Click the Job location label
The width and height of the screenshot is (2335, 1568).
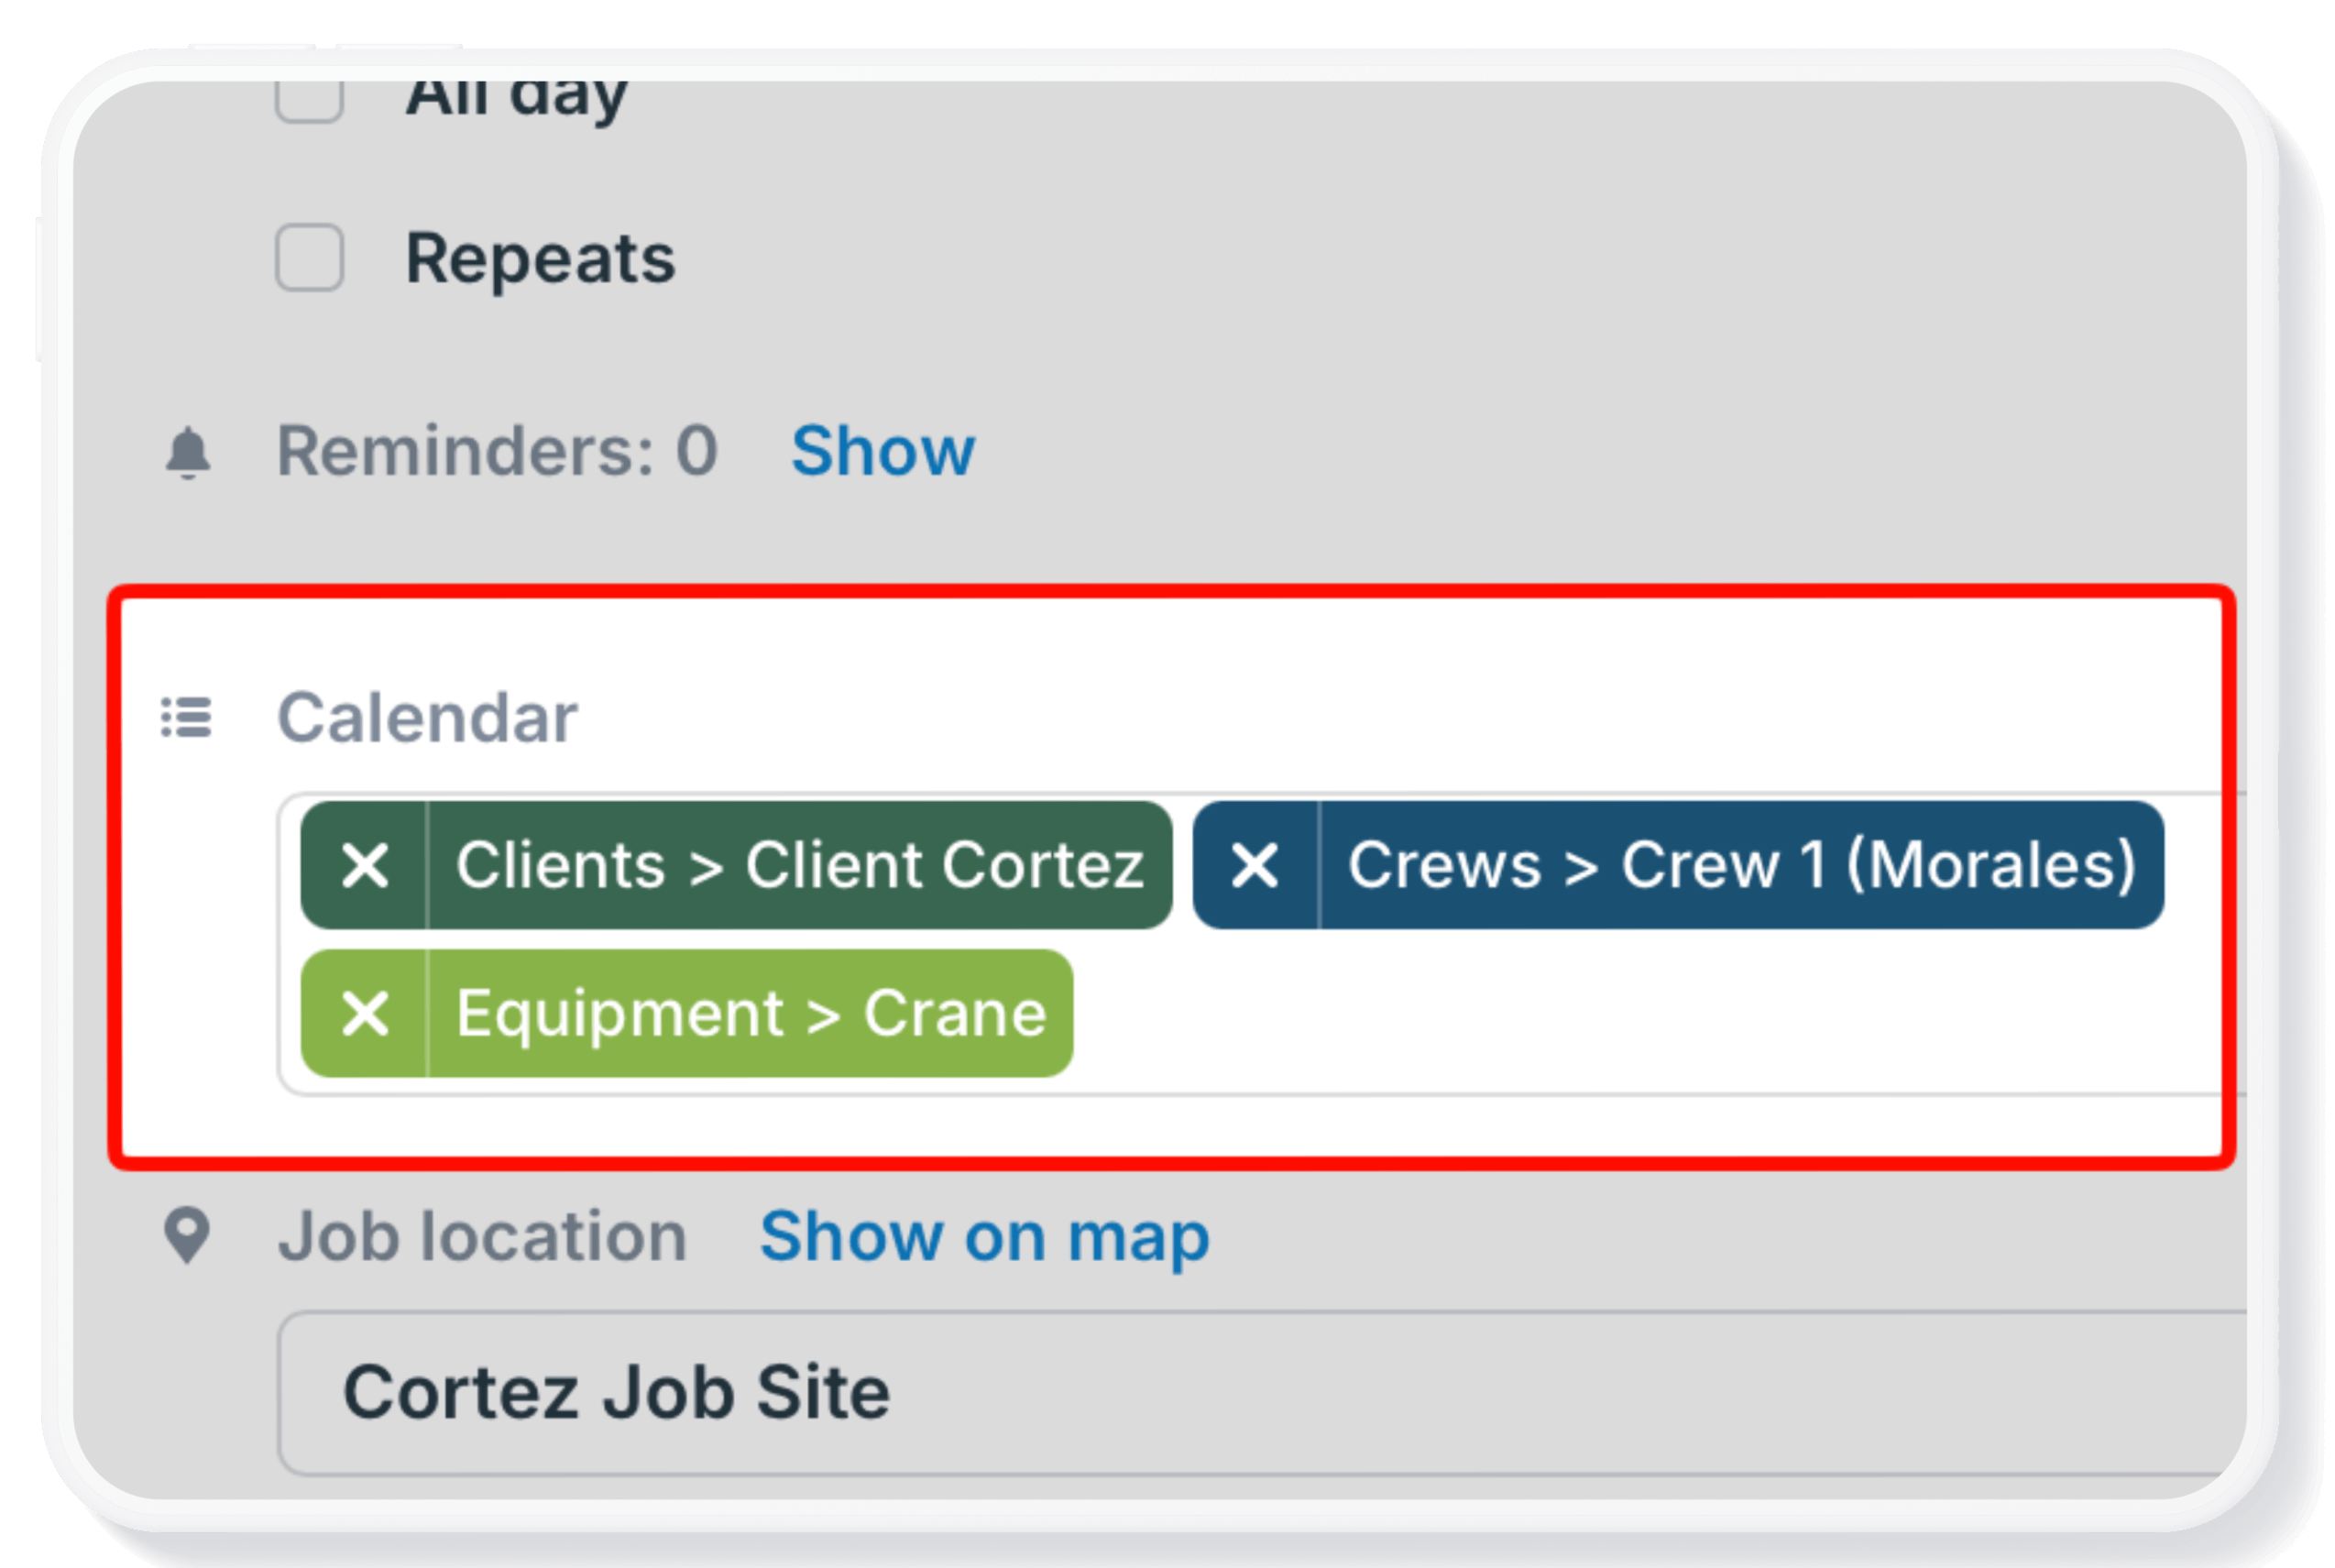(x=483, y=1237)
